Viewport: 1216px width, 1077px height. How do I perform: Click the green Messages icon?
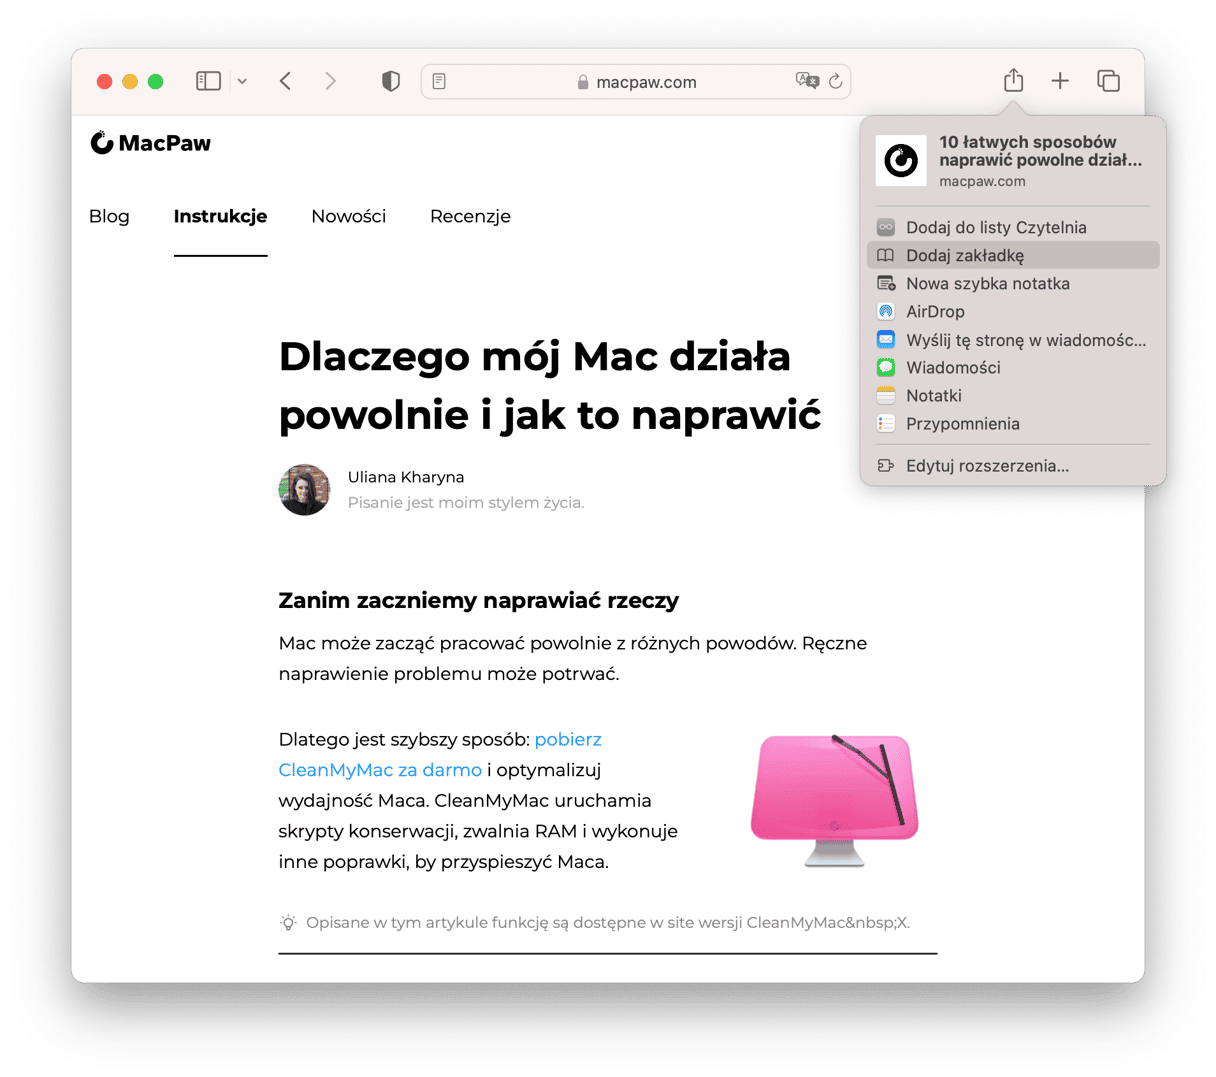coord(886,367)
